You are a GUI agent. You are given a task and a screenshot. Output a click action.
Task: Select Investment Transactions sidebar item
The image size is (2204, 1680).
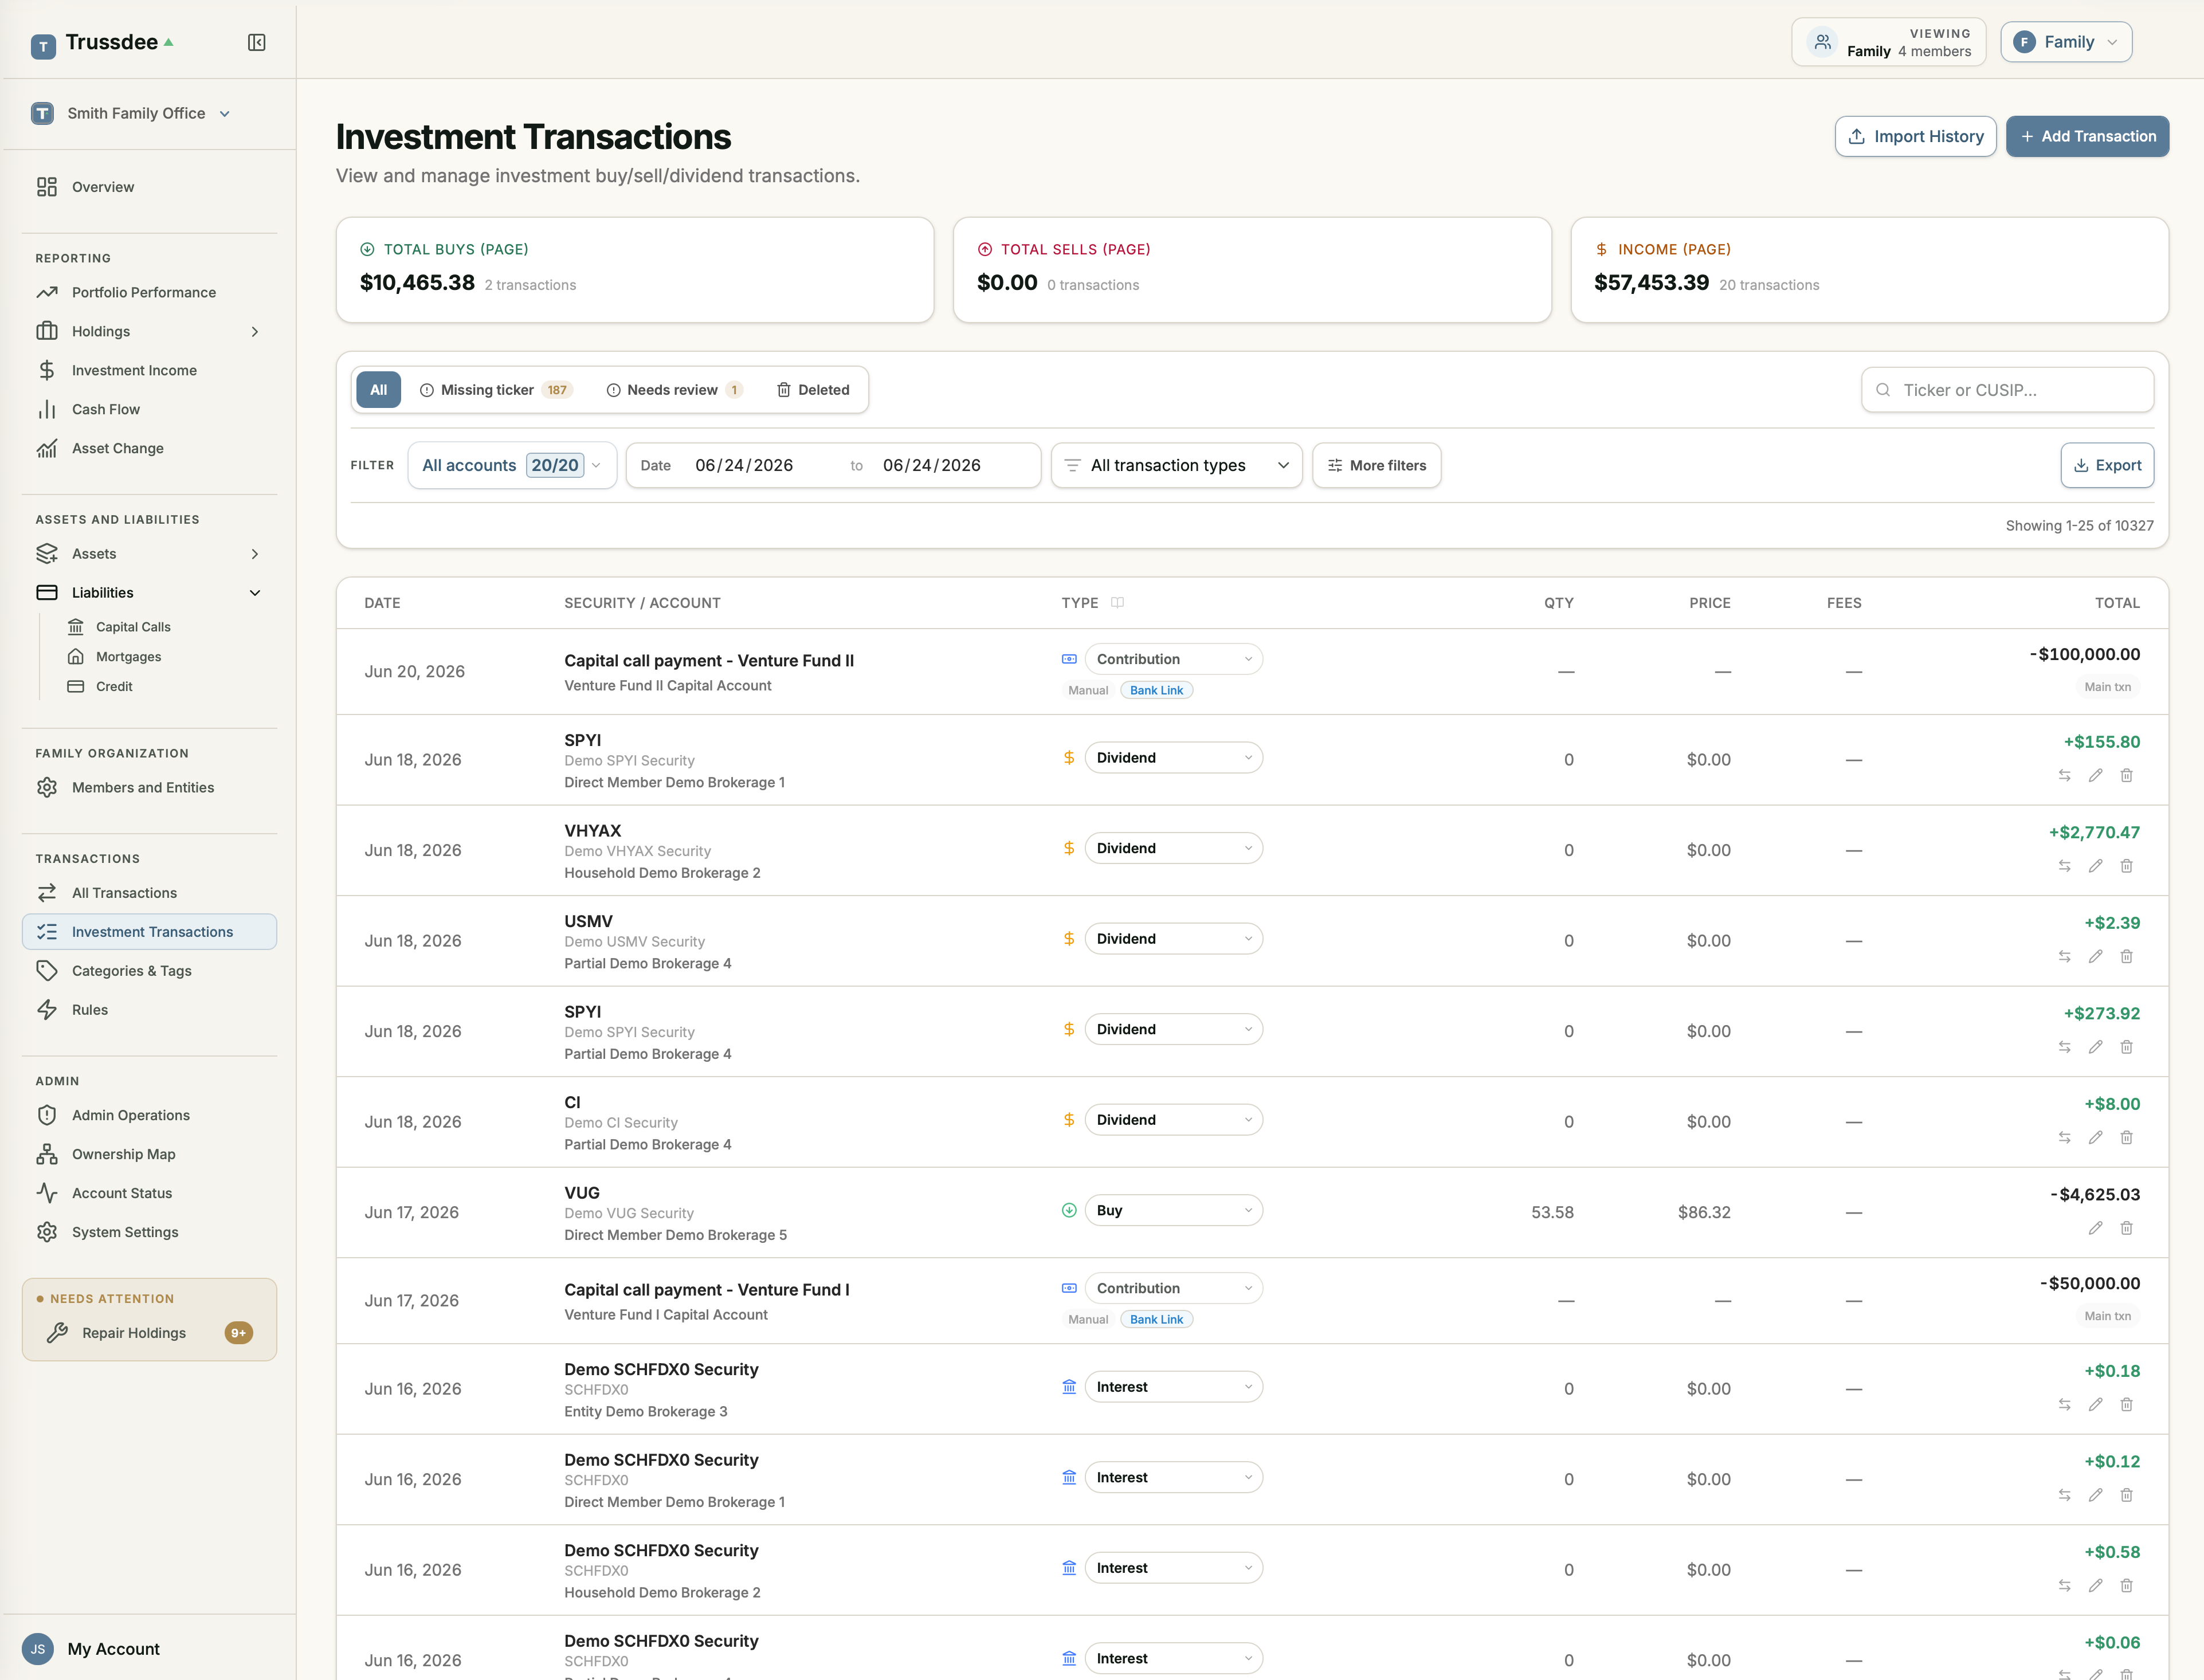pos(150,932)
